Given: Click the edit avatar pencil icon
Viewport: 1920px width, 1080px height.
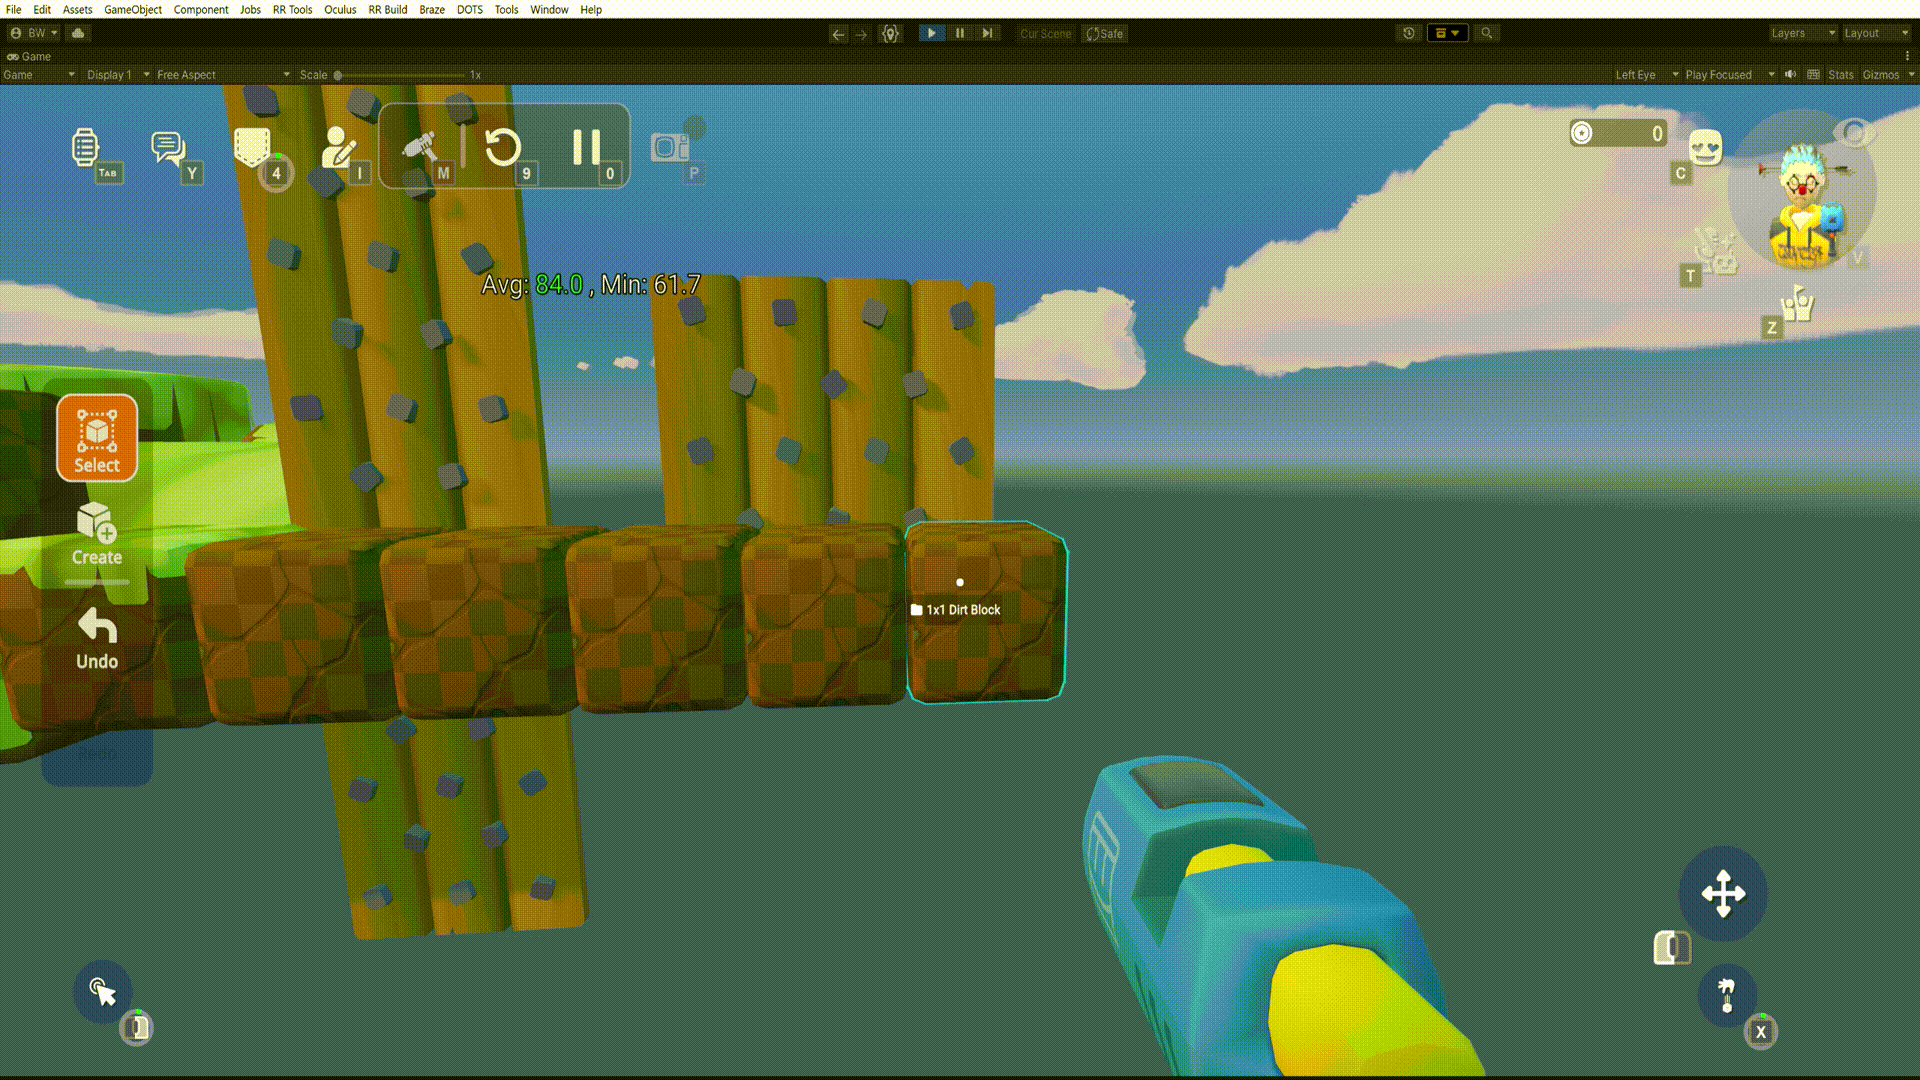Looking at the screenshot, I should (x=338, y=148).
